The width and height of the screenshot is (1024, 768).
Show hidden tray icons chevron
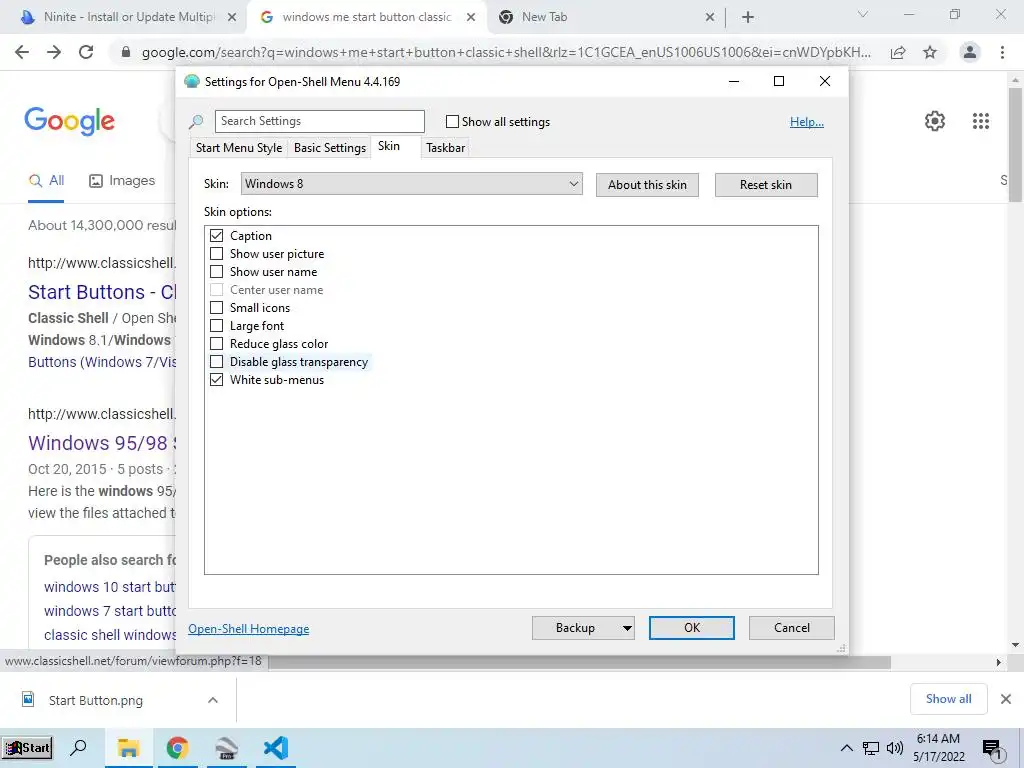tap(846, 748)
